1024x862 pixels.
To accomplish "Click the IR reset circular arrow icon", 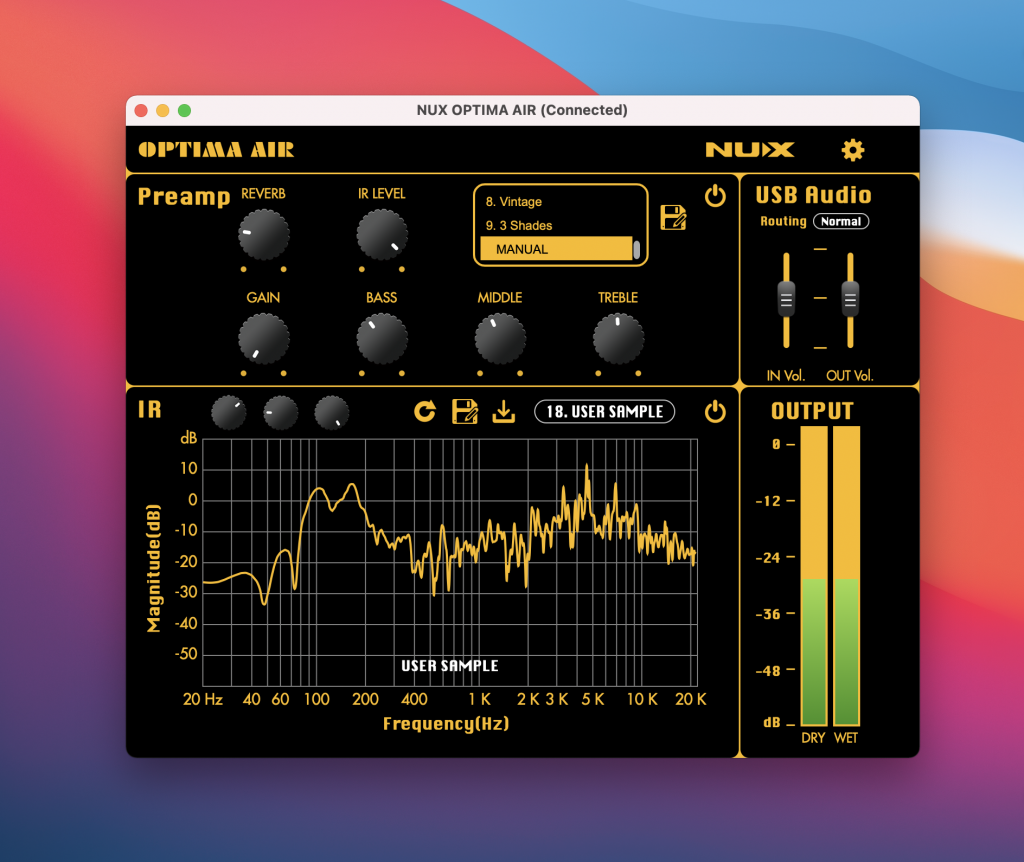I will pos(425,411).
